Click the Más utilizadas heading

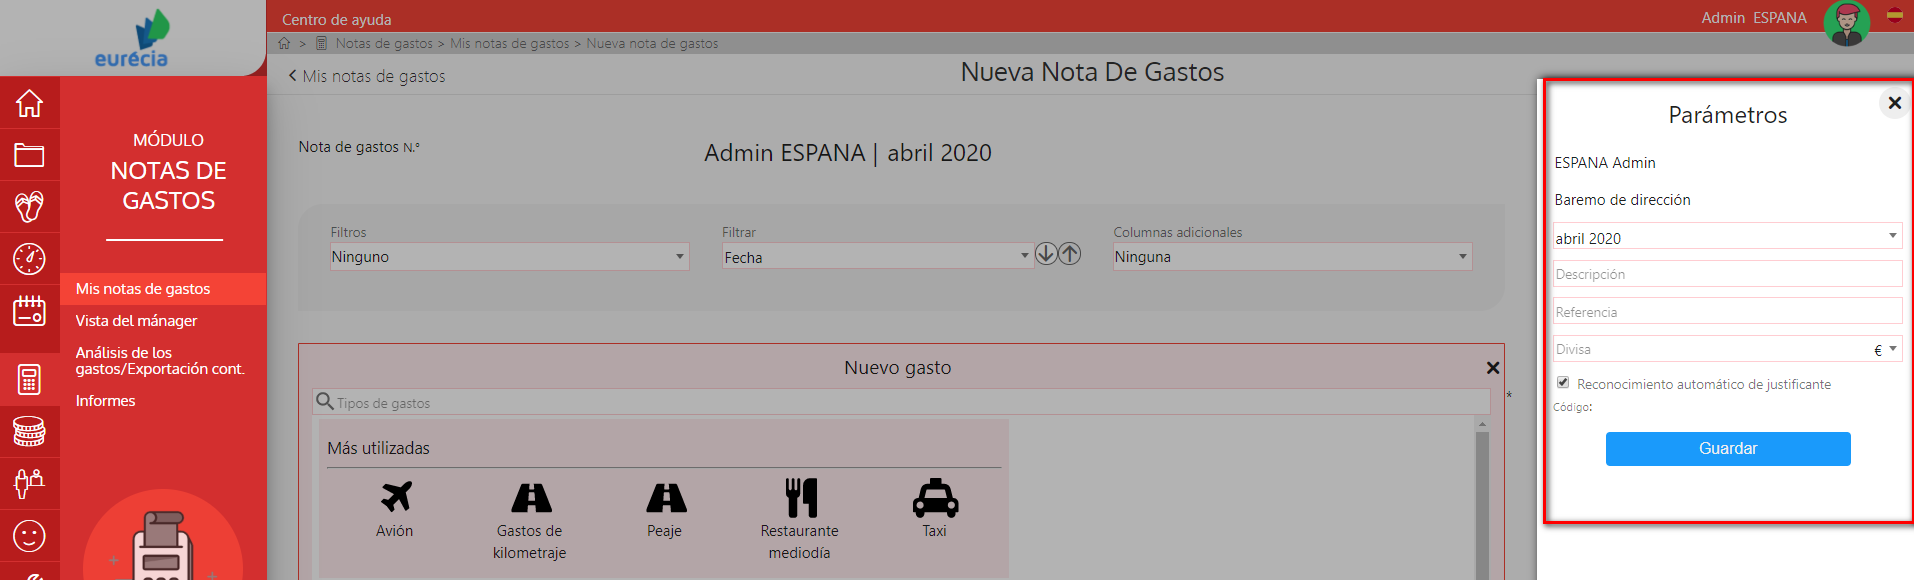[x=379, y=448]
